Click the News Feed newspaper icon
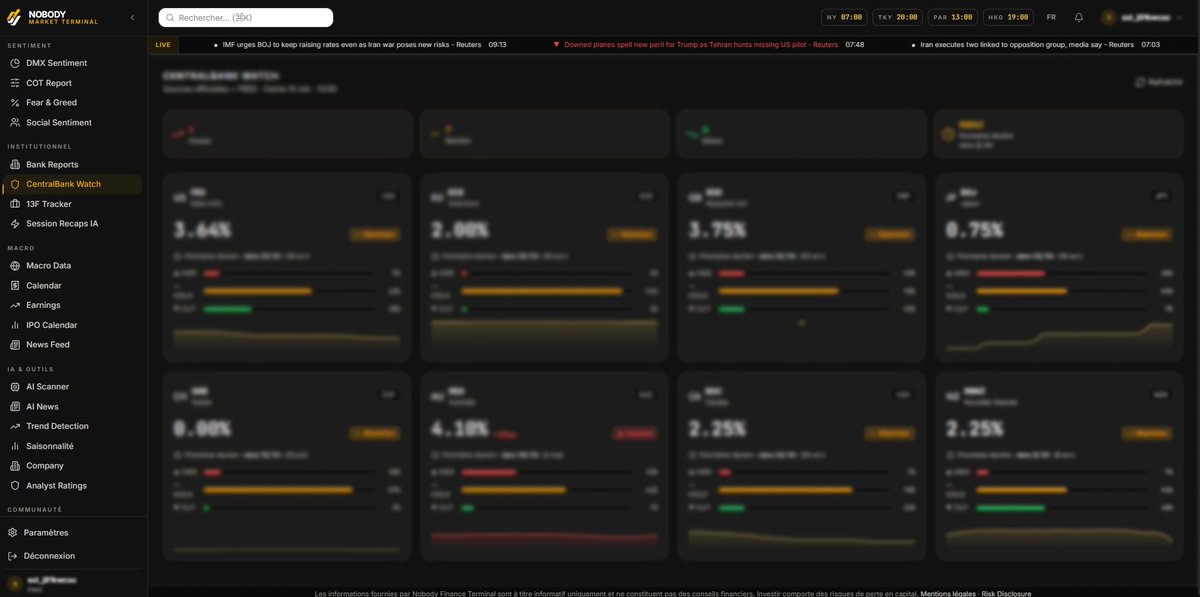 tap(15, 344)
